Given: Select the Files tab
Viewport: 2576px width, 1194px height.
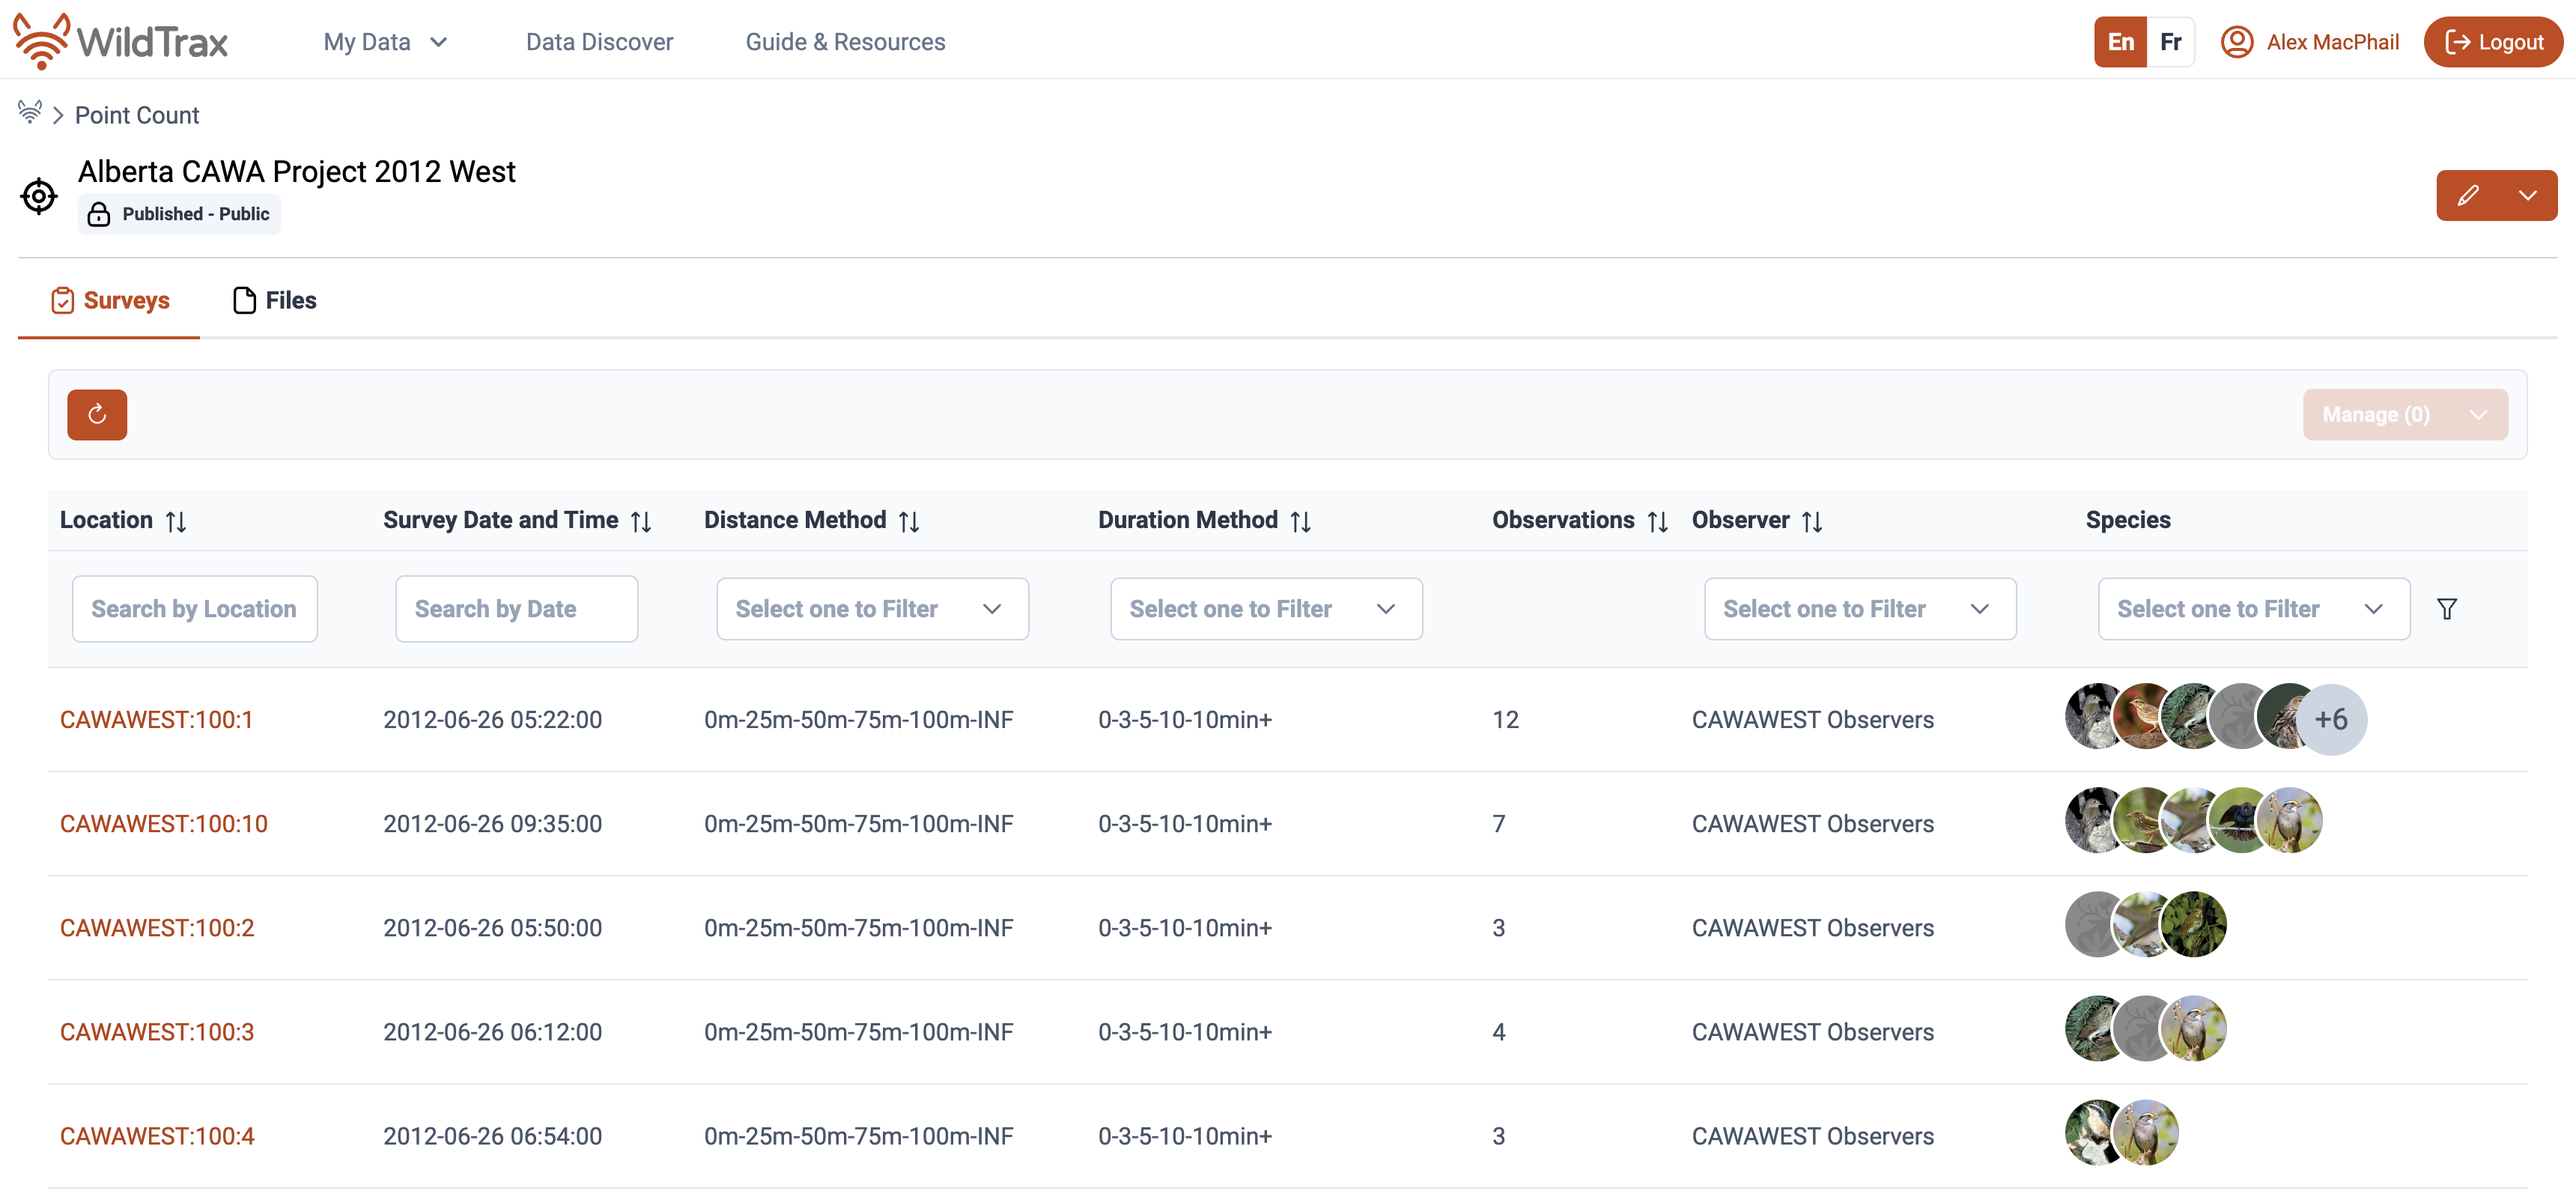Looking at the screenshot, I should (275, 300).
